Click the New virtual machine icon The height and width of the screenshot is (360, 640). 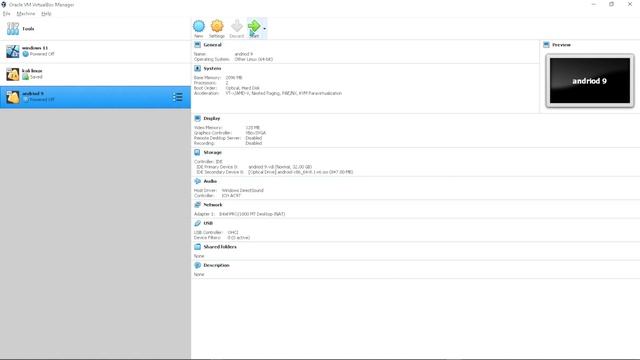[199, 26]
